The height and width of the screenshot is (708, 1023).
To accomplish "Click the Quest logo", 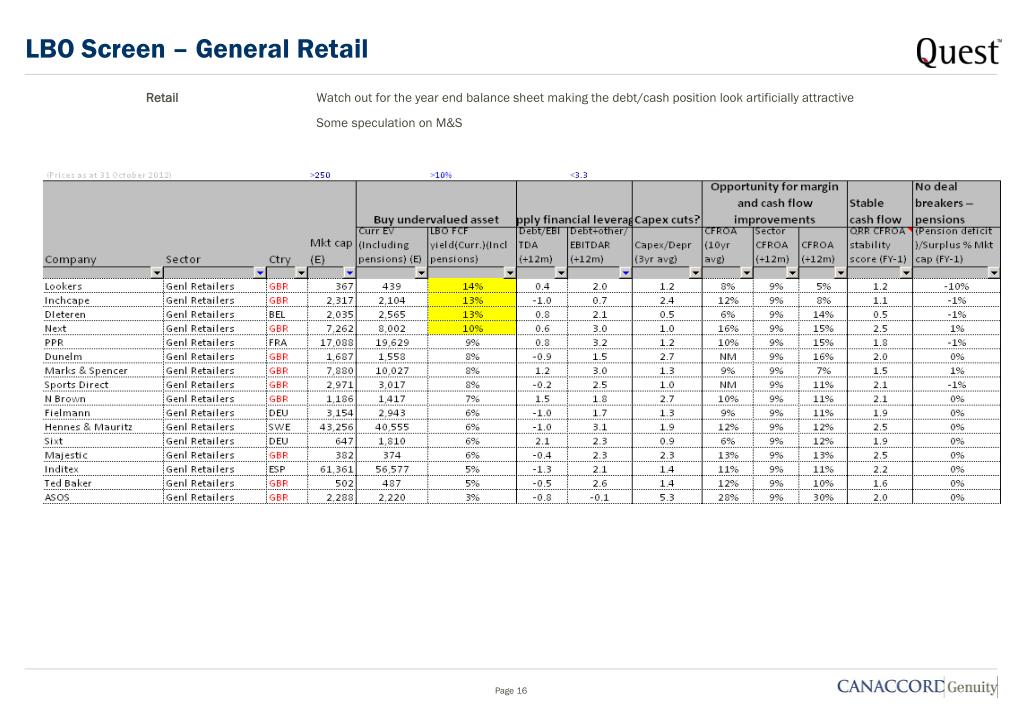I will coord(957,52).
